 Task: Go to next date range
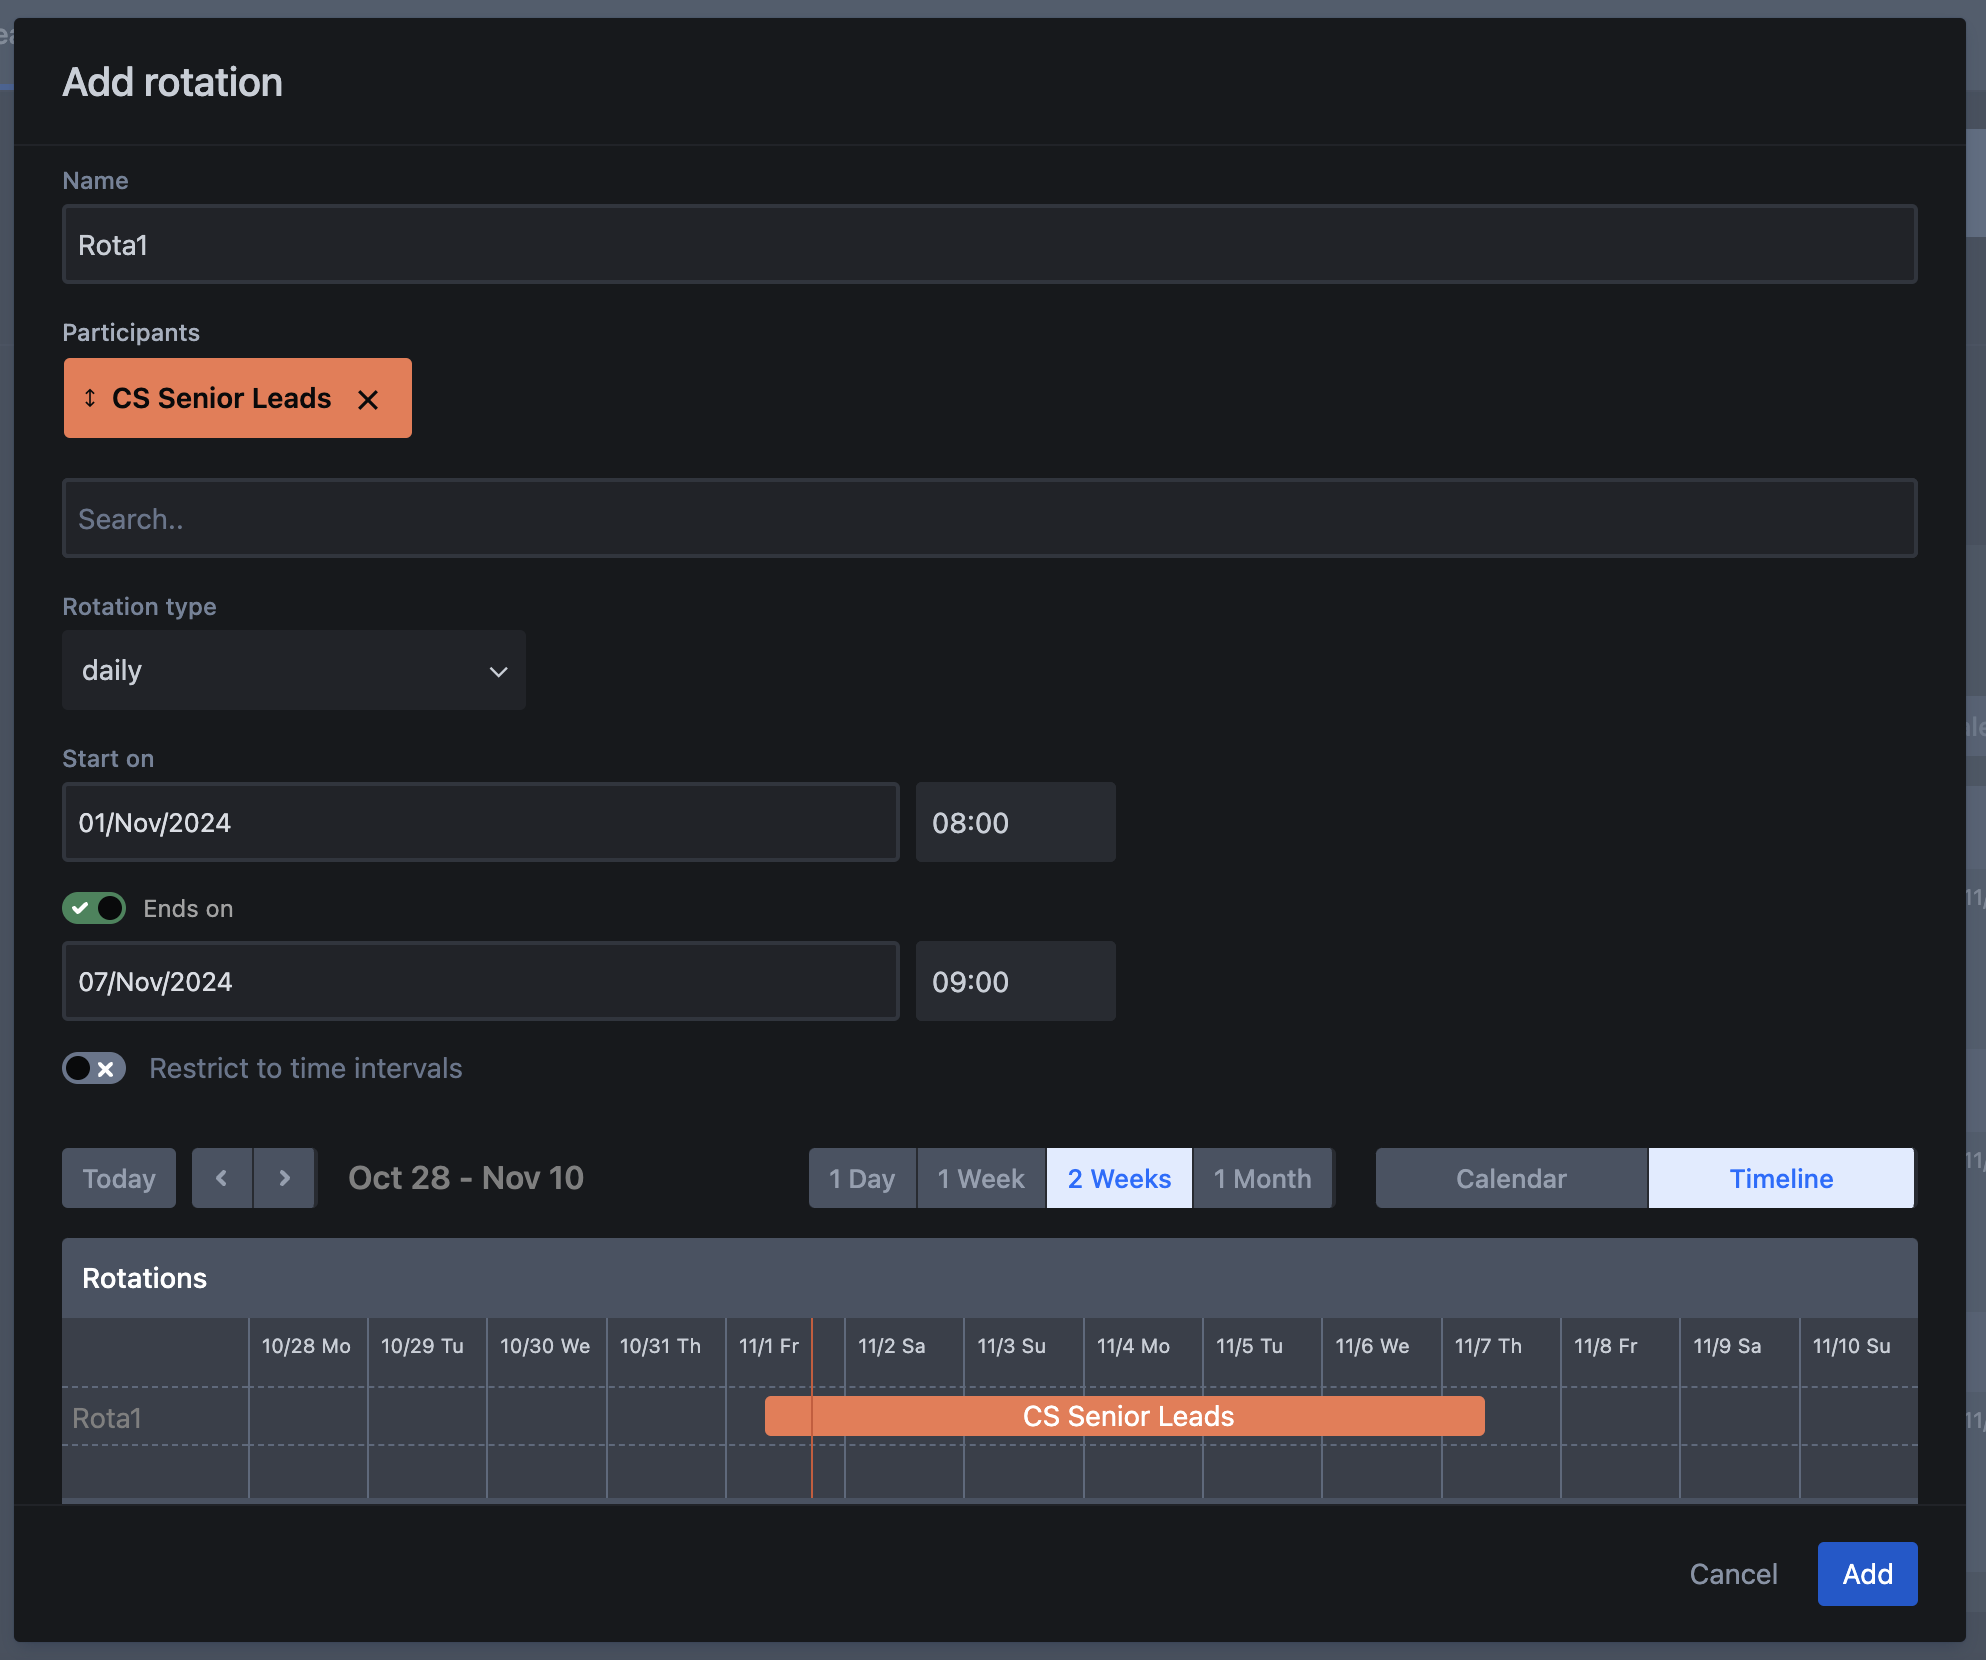[285, 1178]
